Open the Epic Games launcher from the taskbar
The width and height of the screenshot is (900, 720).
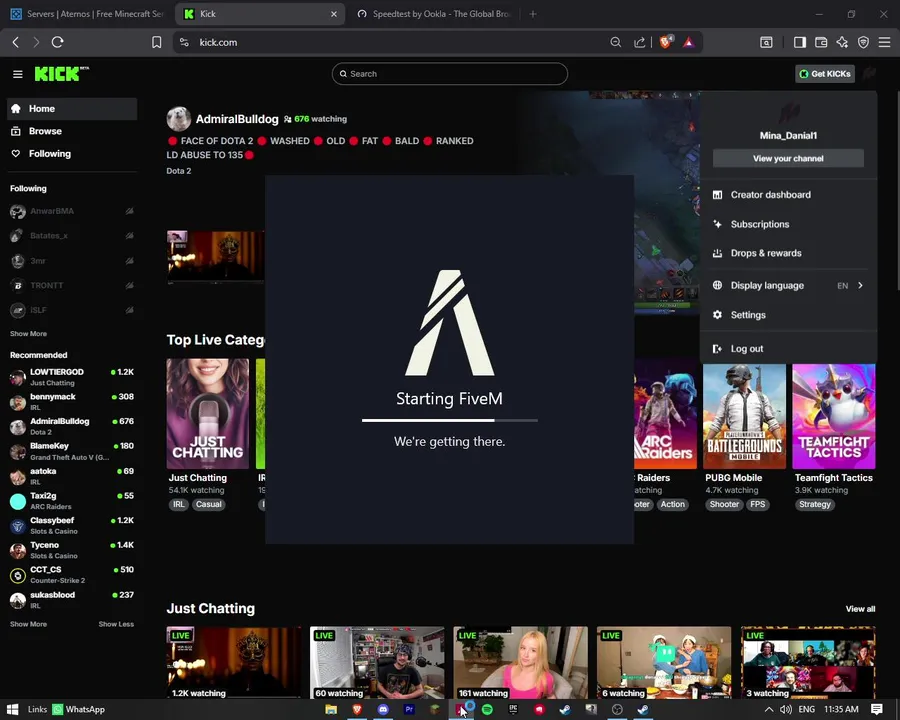(x=513, y=710)
